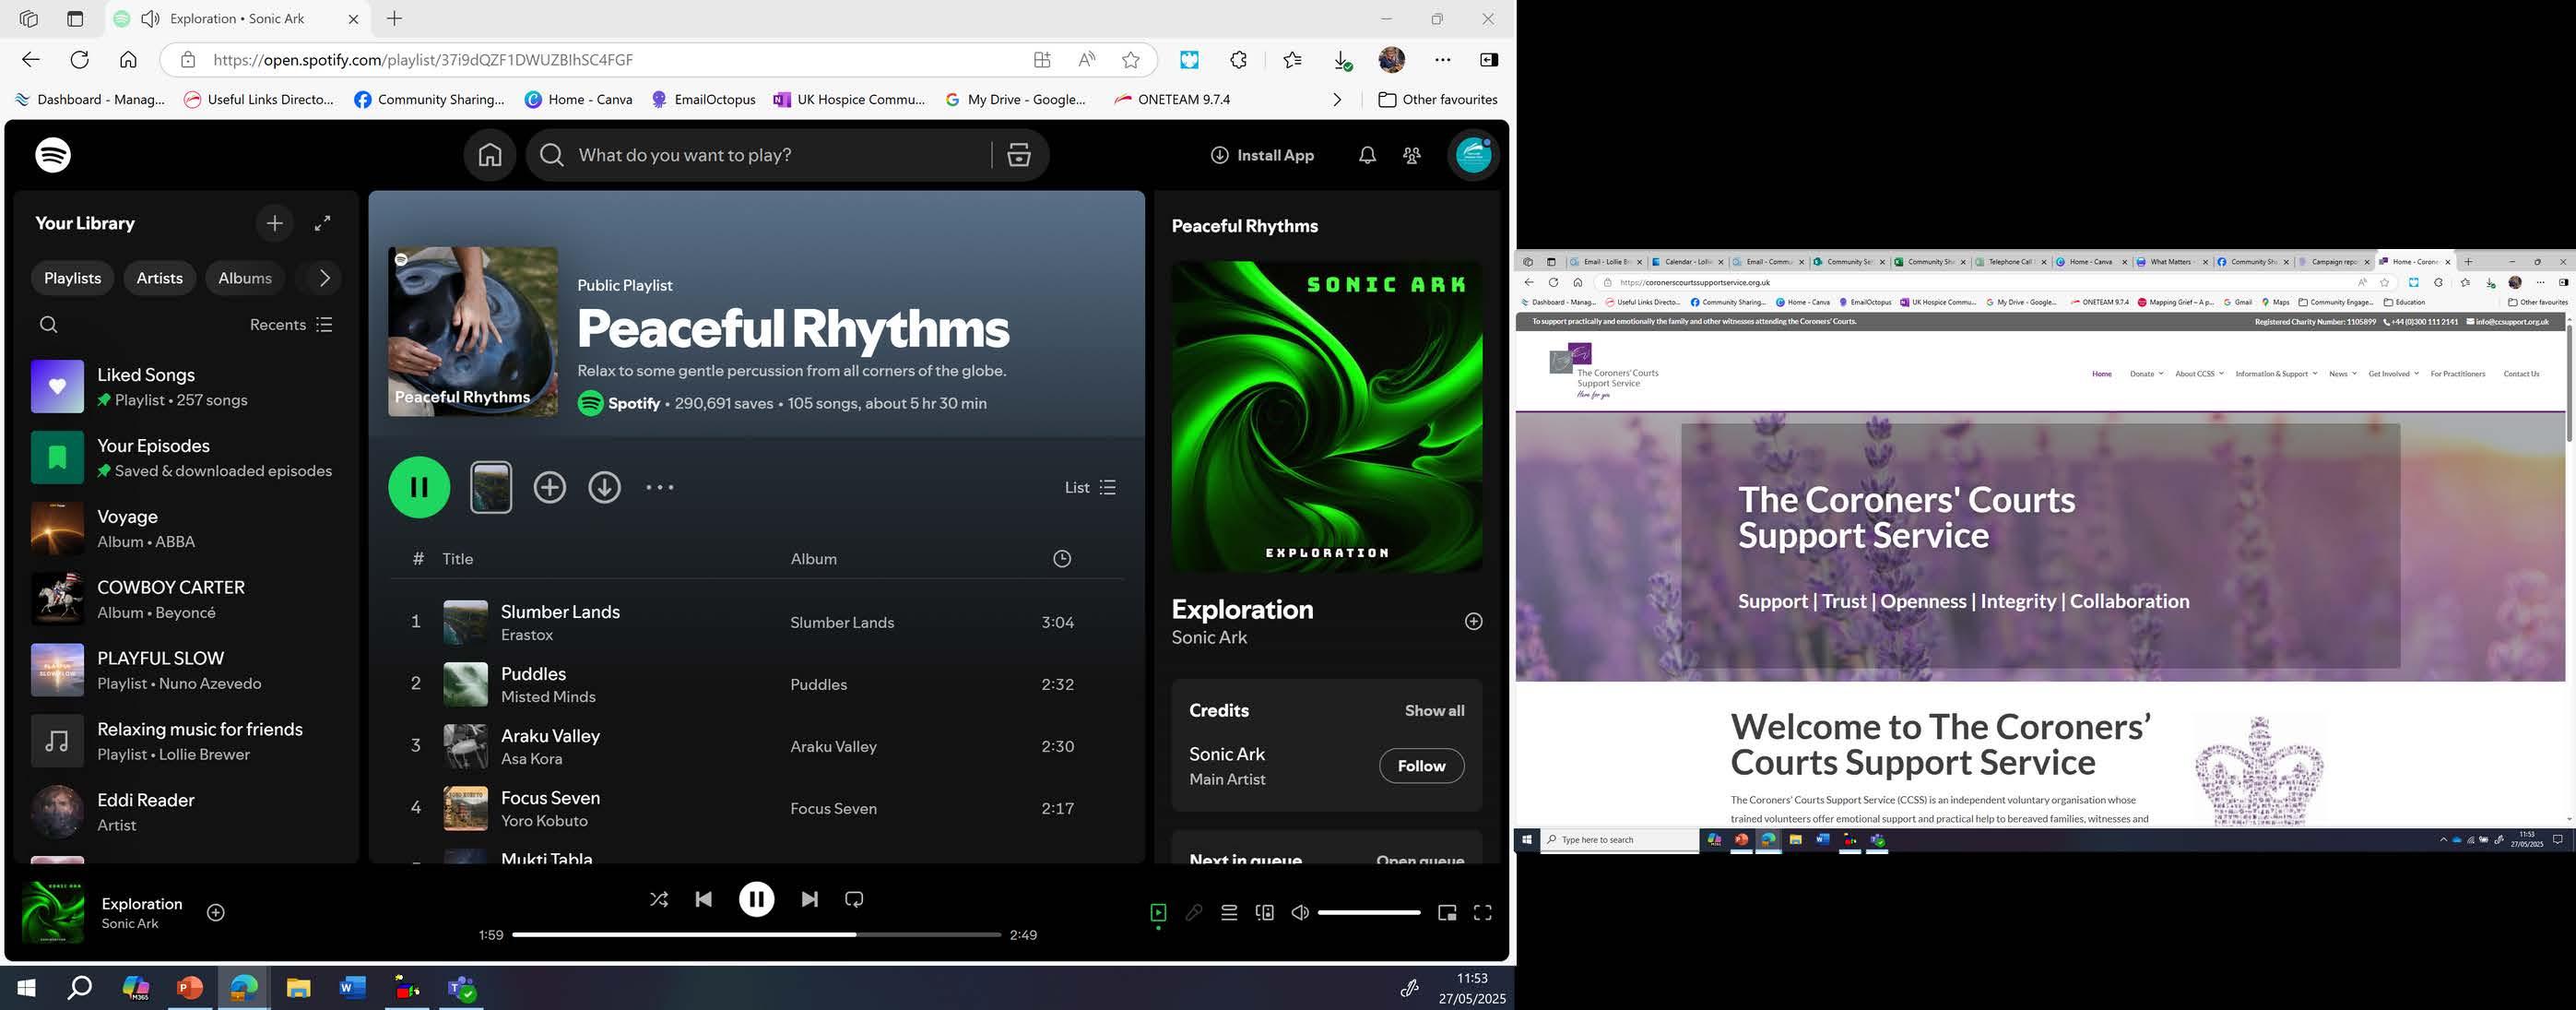The width and height of the screenshot is (2576, 1010).
Task: Select the Artists filter chip
Action: [x=159, y=278]
